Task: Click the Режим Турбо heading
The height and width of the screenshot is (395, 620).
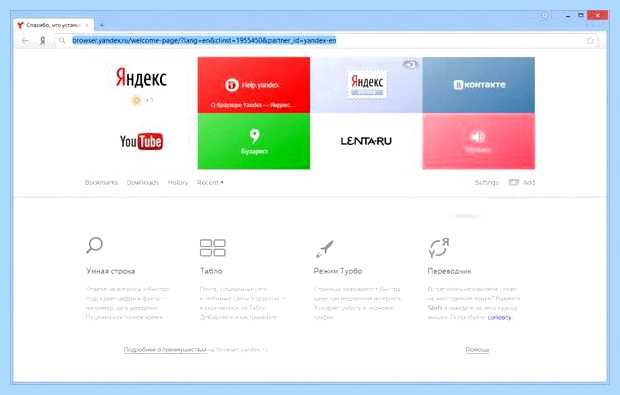Action: pyautogui.click(x=338, y=271)
